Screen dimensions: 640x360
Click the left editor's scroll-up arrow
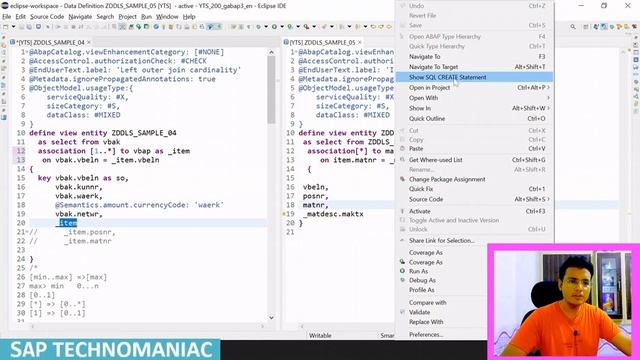tap(271, 52)
